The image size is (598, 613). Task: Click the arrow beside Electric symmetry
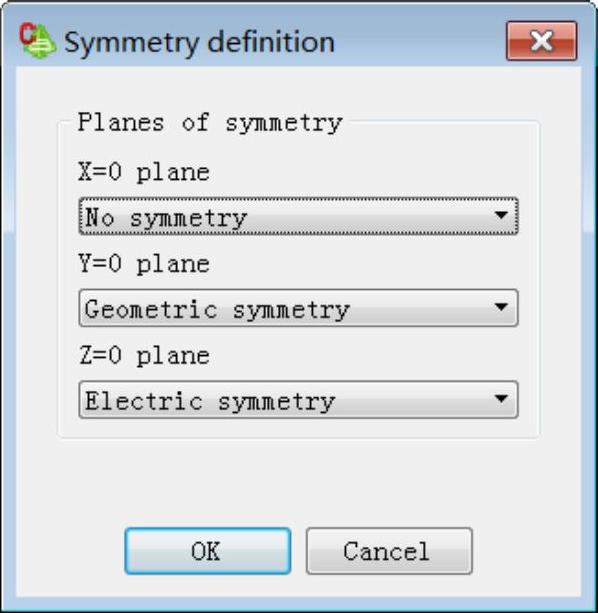501,399
